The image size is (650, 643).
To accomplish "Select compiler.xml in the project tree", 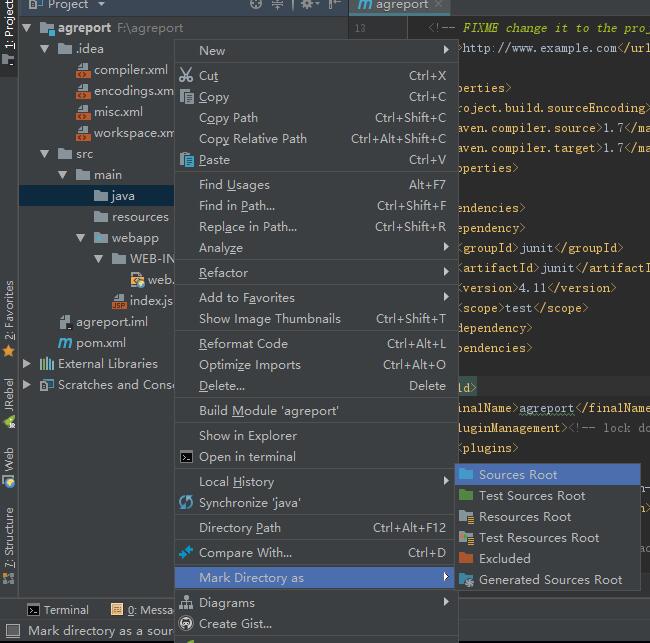I will [130, 70].
